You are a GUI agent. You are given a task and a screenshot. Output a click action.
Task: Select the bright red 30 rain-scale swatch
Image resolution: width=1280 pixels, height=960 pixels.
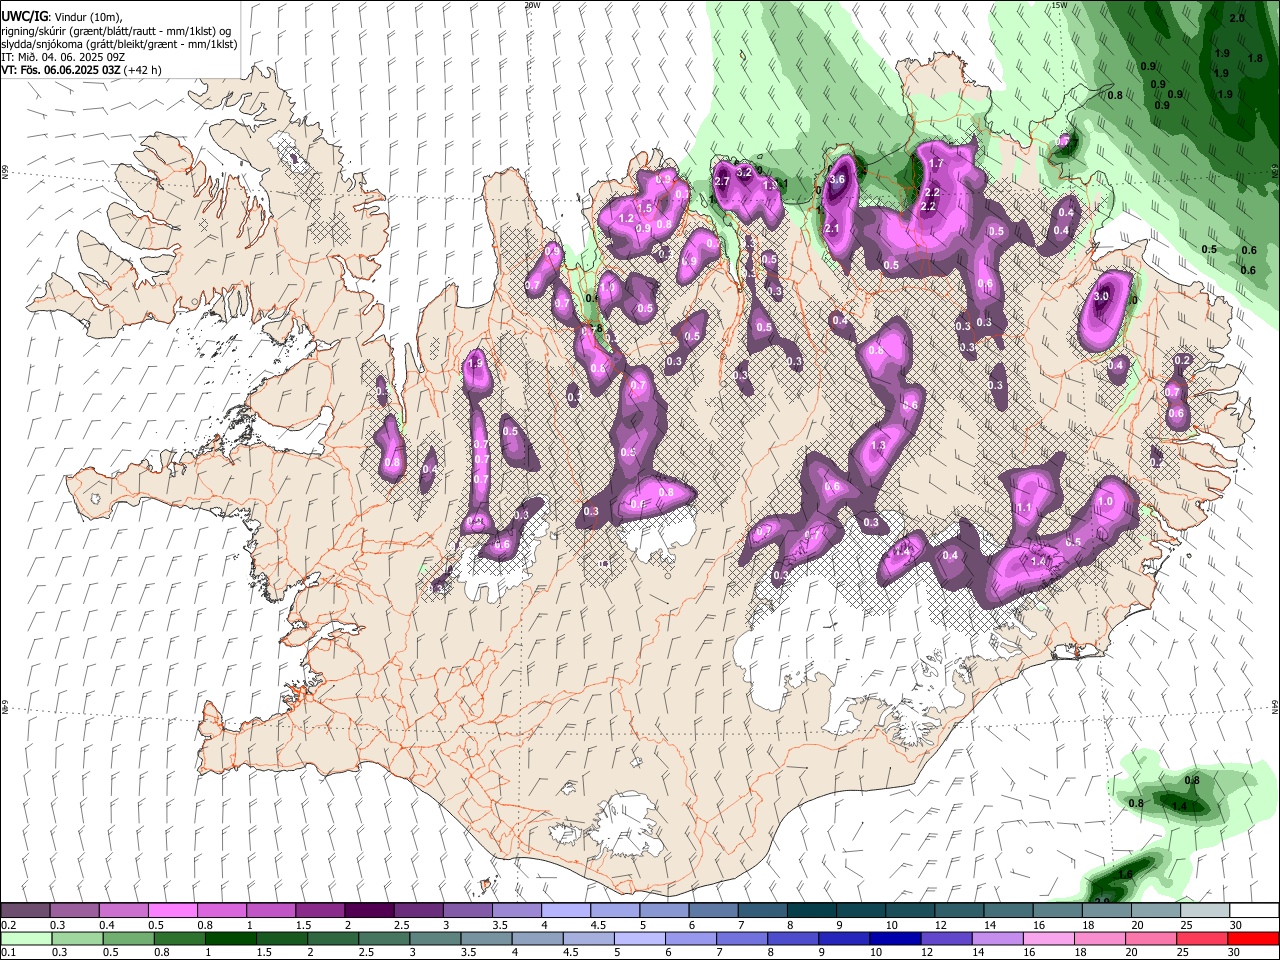point(1252,938)
